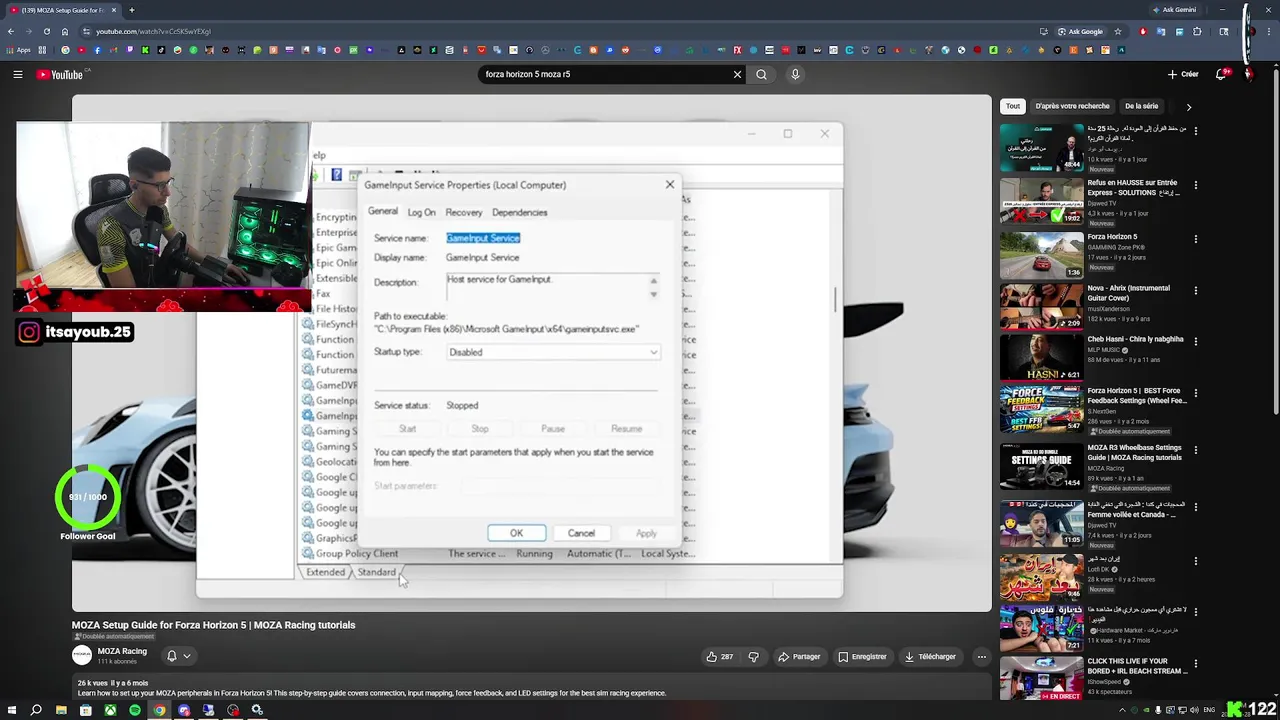Start voice search with the microphone

[x=795, y=74]
